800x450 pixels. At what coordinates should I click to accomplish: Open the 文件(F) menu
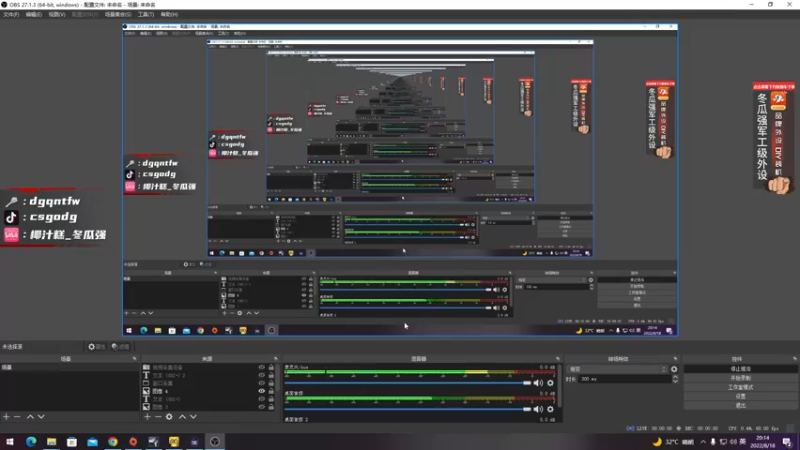pyautogui.click(x=11, y=14)
